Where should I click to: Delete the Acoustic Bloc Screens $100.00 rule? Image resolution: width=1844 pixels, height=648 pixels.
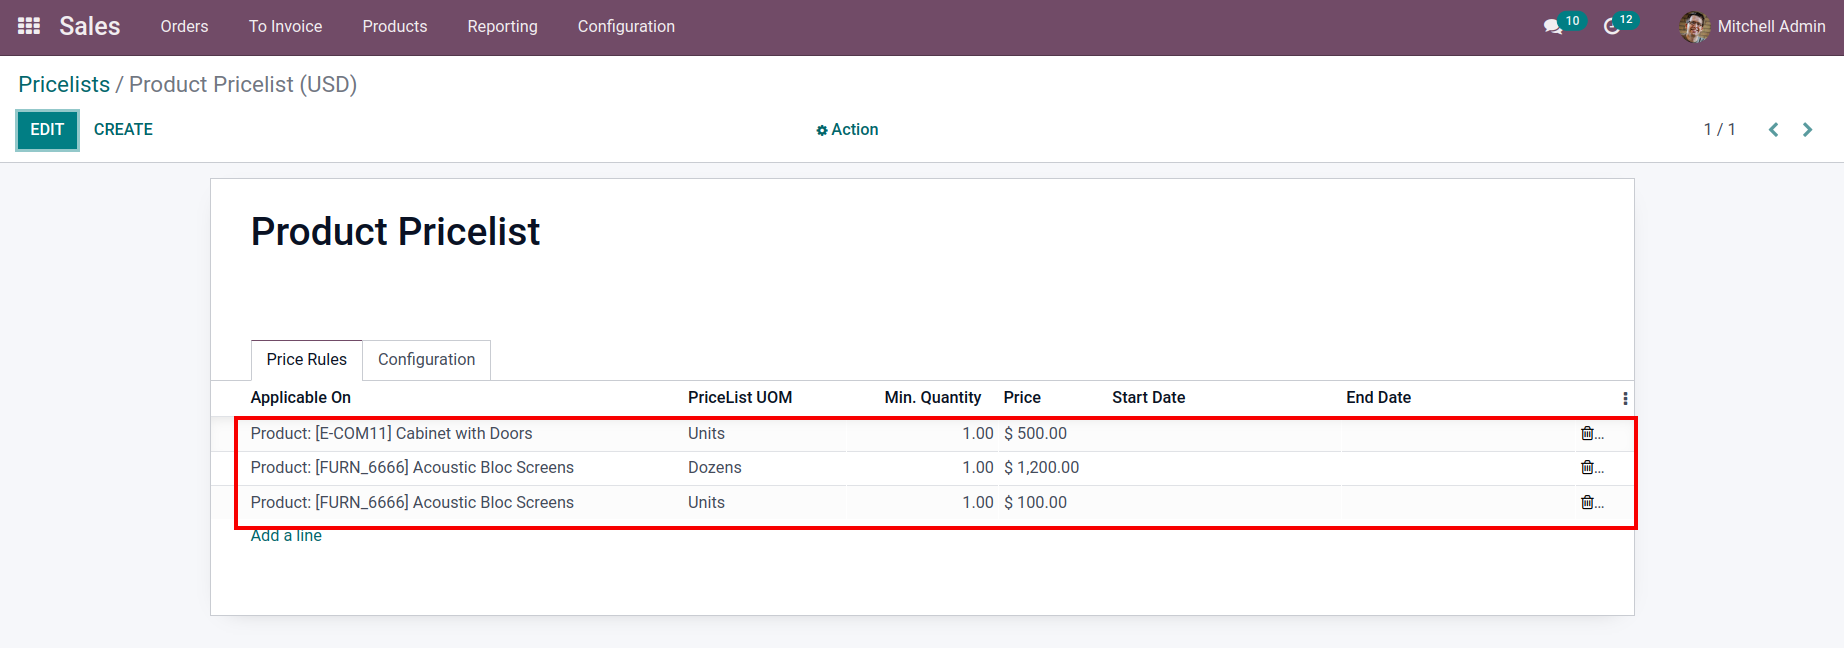click(1587, 502)
